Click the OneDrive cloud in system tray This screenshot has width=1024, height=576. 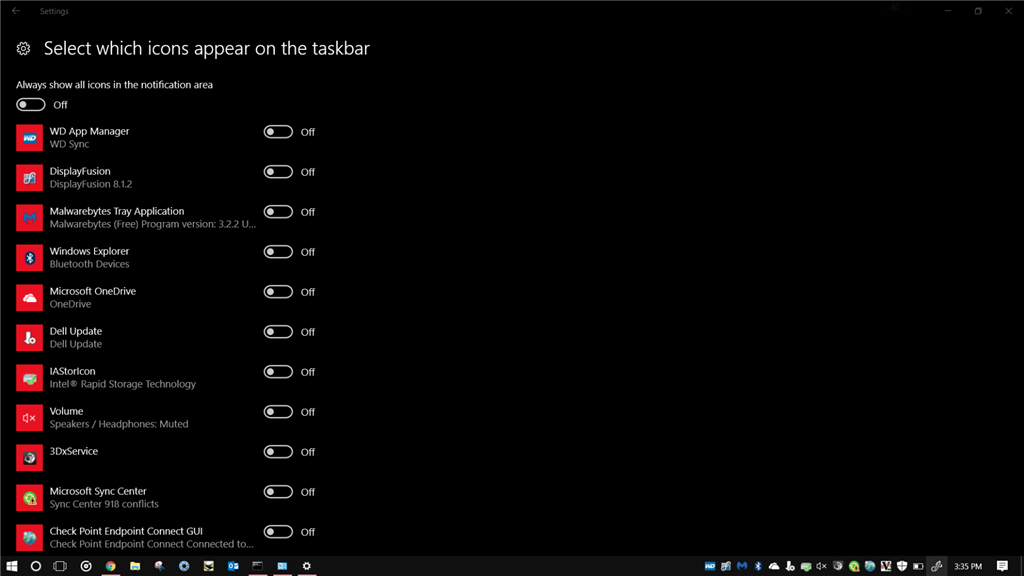[x=774, y=566]
